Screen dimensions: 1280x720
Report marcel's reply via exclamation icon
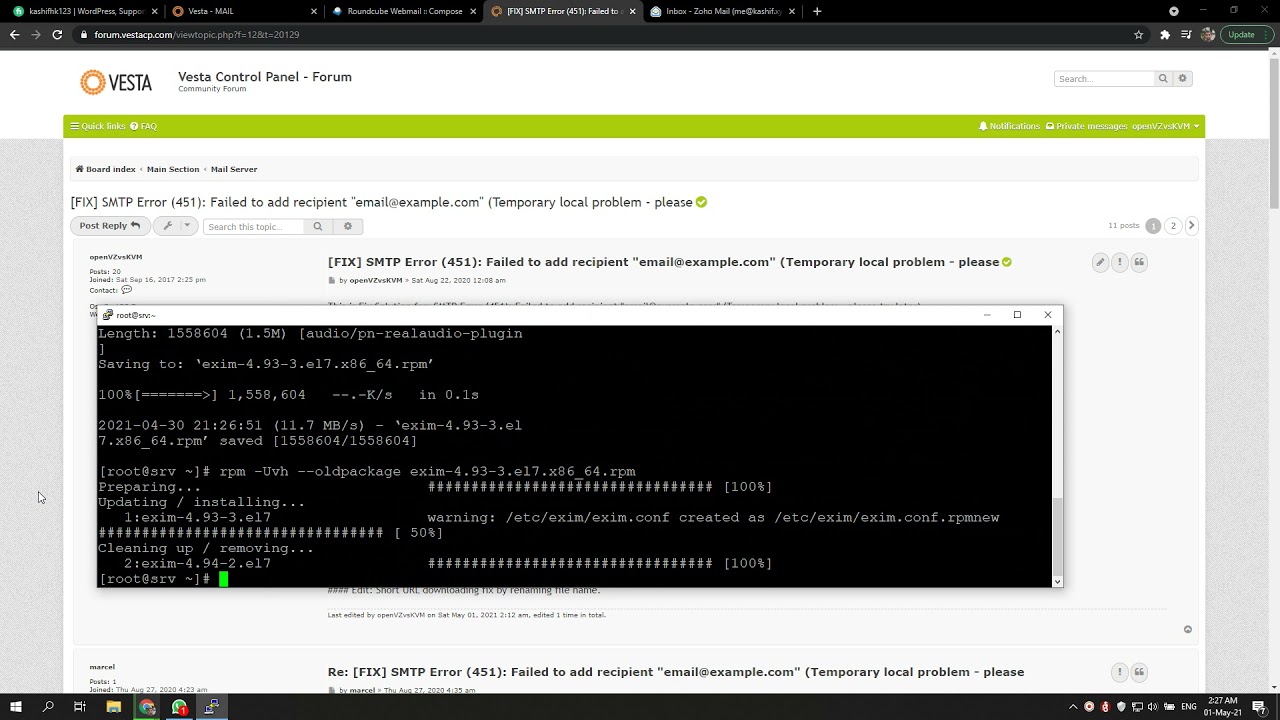[x=1120, y=672]
